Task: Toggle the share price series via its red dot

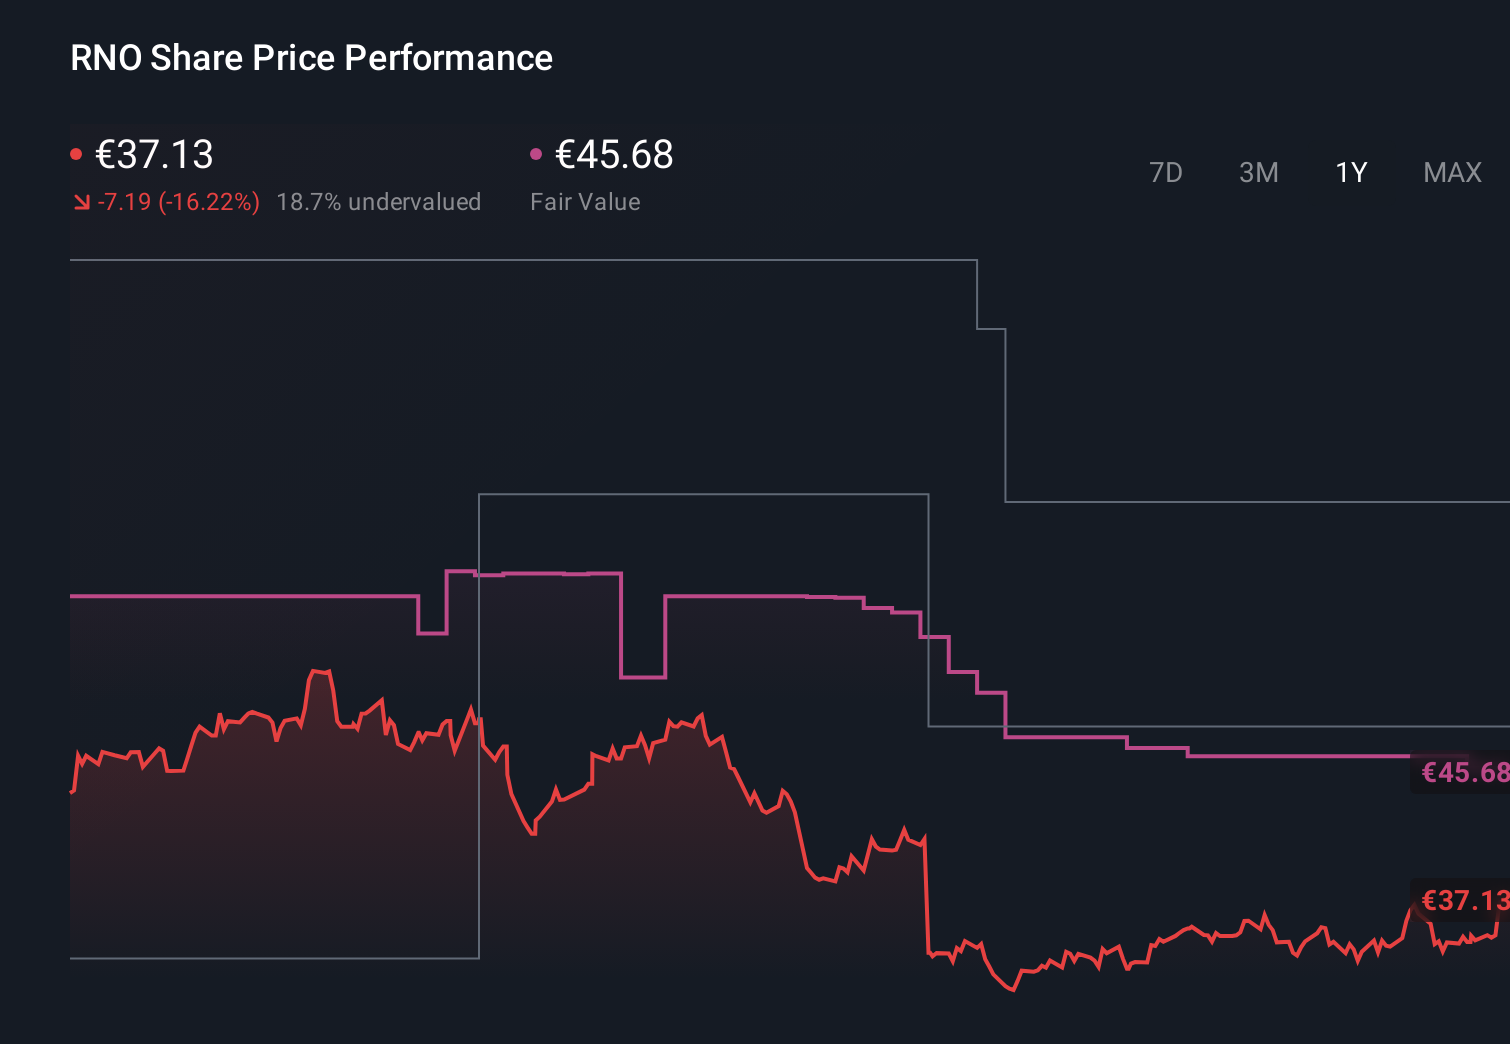Action: click(x=77, y=153)
